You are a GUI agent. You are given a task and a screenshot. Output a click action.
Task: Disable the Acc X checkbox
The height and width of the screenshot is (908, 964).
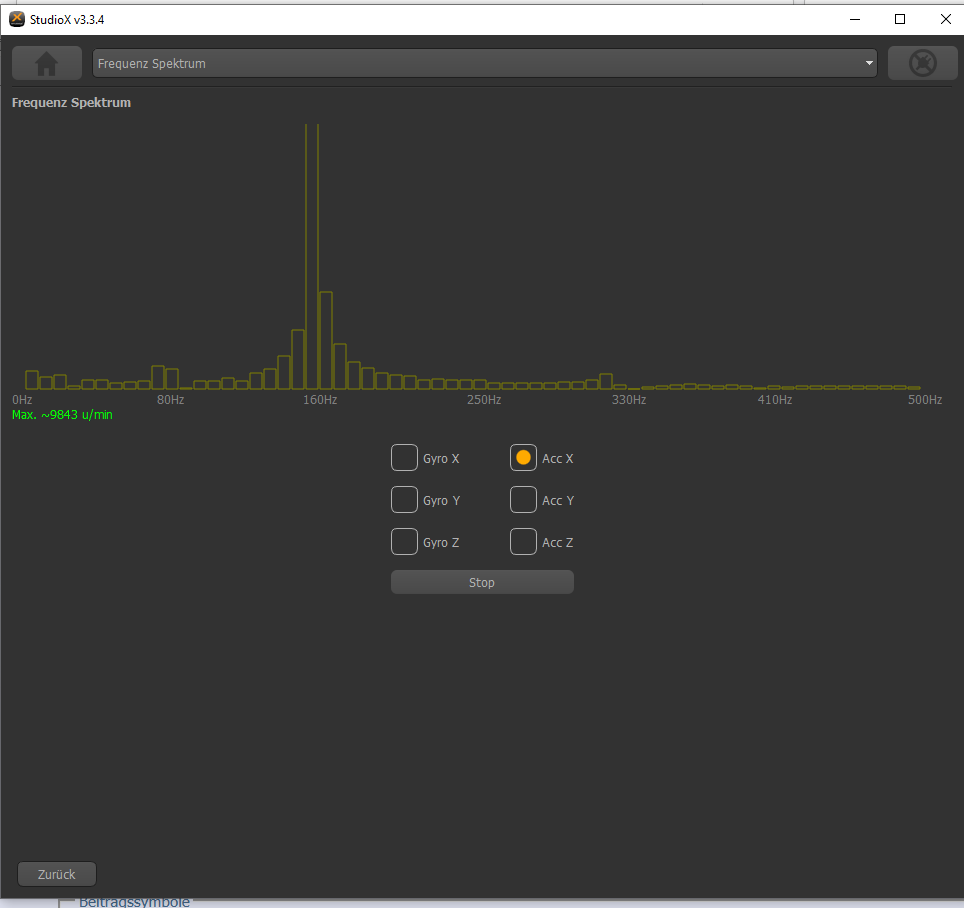pyautogui.click(x=523, y=458)
